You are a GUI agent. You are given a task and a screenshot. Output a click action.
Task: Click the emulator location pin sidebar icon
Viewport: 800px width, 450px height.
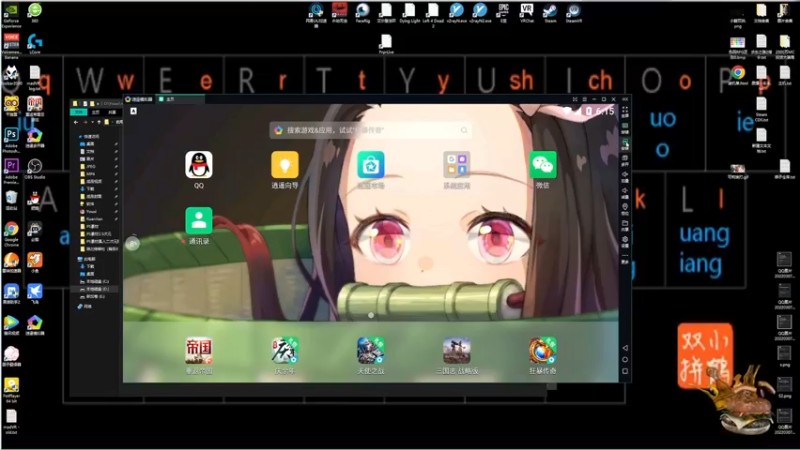point(625,209)
